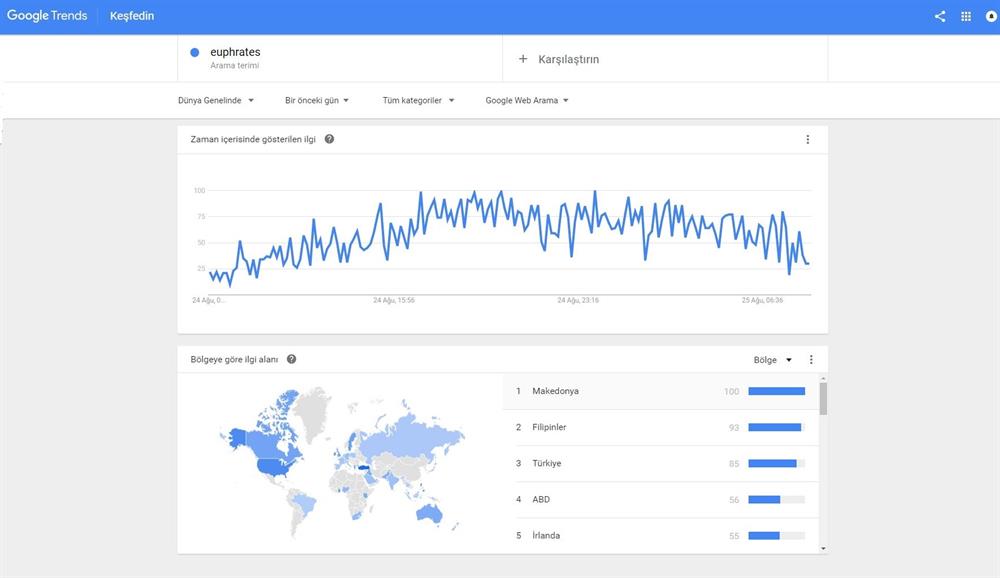Expand the Dünya Genelinde location dropdown

(216, 100)
